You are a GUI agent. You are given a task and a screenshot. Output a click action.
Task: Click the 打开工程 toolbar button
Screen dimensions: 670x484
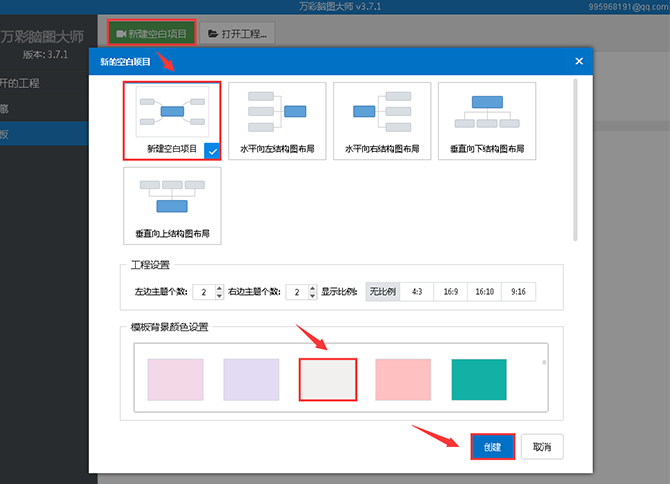pyautogui.click(x=237, y=33)
